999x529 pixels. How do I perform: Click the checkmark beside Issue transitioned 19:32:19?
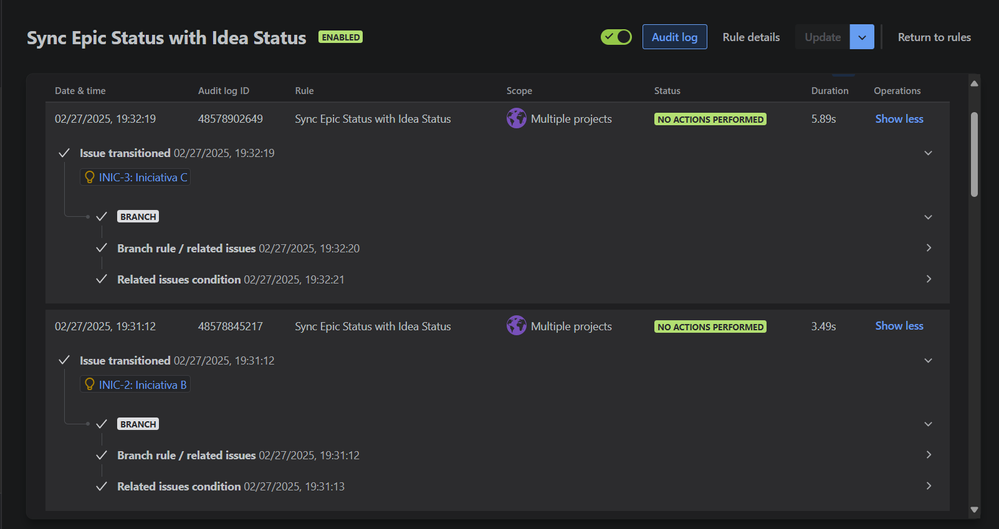pyautogui.click(x=64, y=153)
